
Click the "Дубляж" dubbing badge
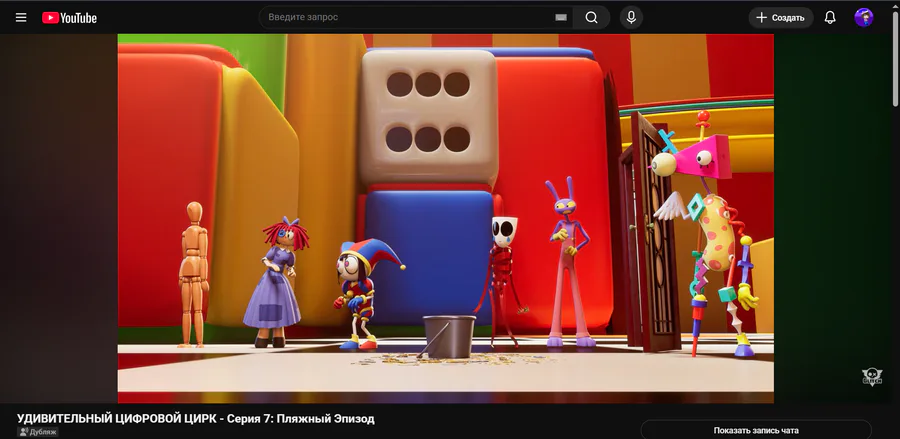38,432
